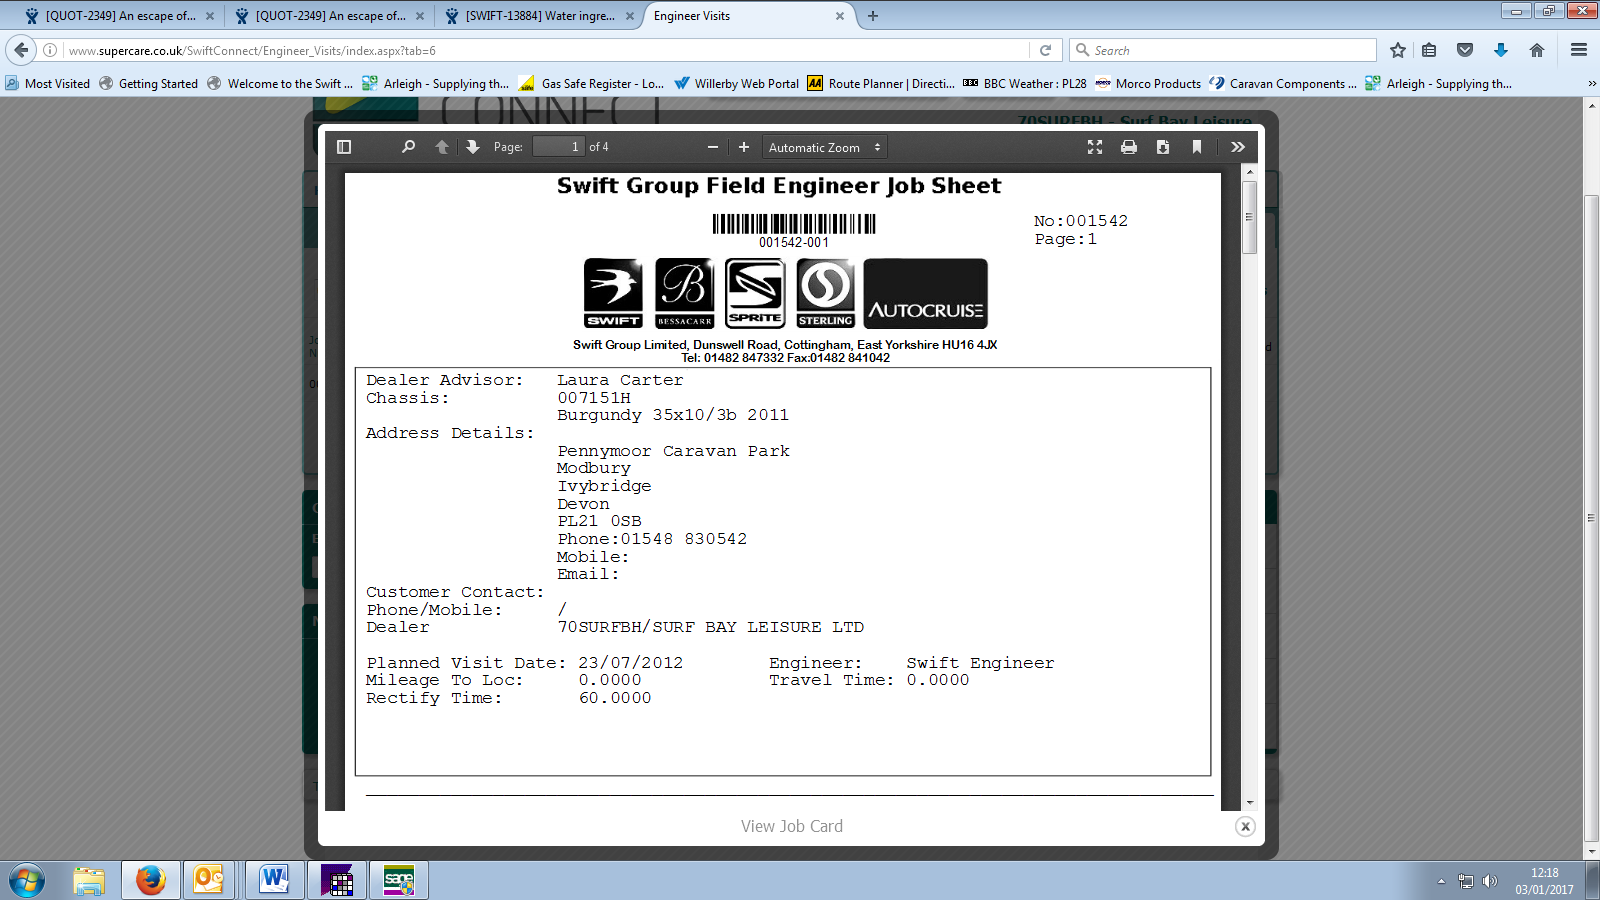Click PDF scrollbar down arrow
The image size is (1600, 900).
pos(1249,803)
